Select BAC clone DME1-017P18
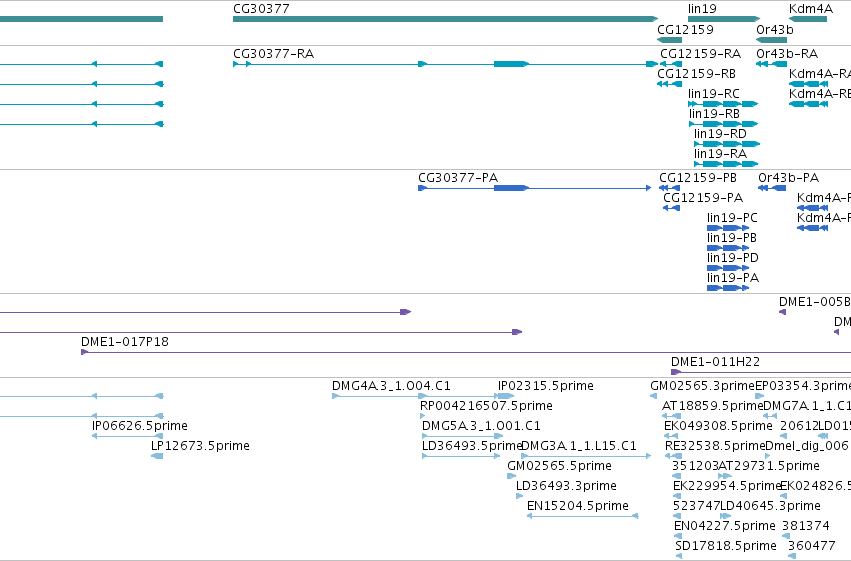Image resolution: width=851 pixels, height=561 pixels. click(x=466, y=352)
